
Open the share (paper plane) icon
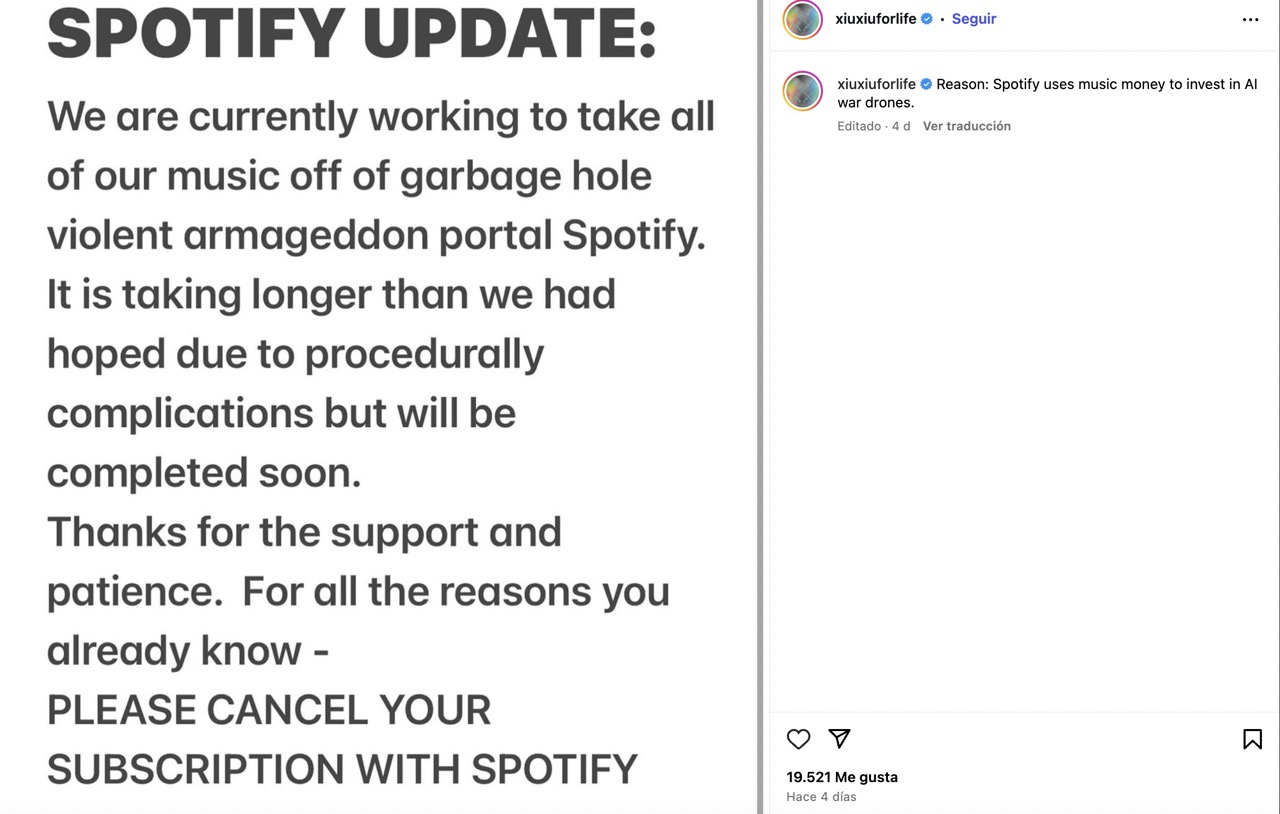[840, 739]
